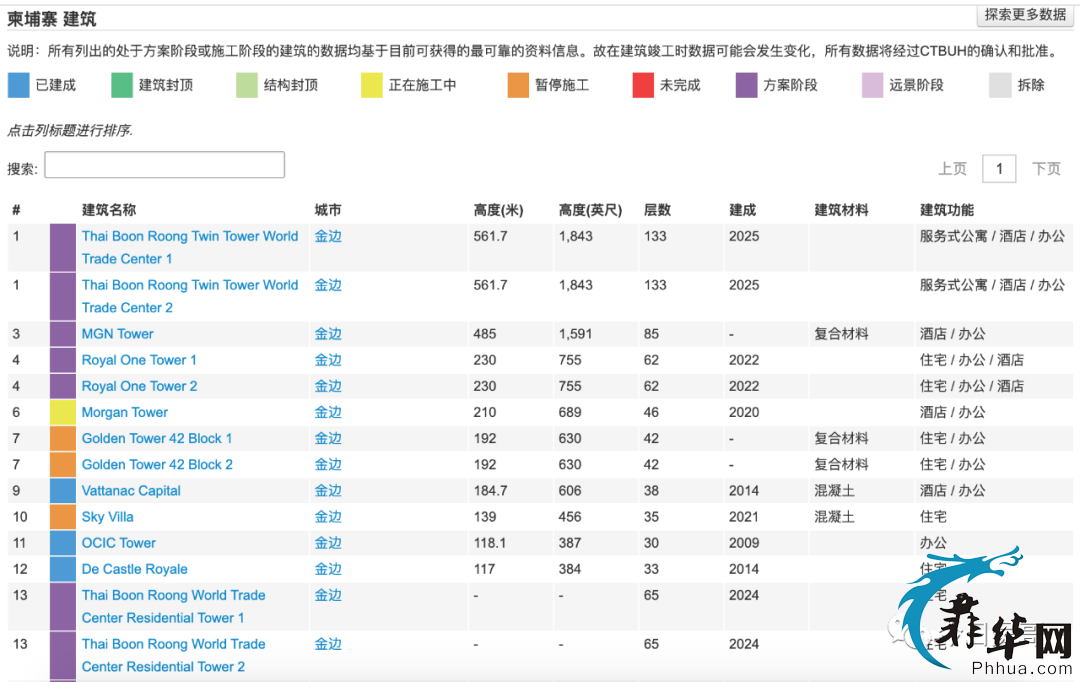Click 金边 link in Golden Tower 42 Block 2 row
Viewport: 1080px width, 682px height.
(x=328, y=465)
